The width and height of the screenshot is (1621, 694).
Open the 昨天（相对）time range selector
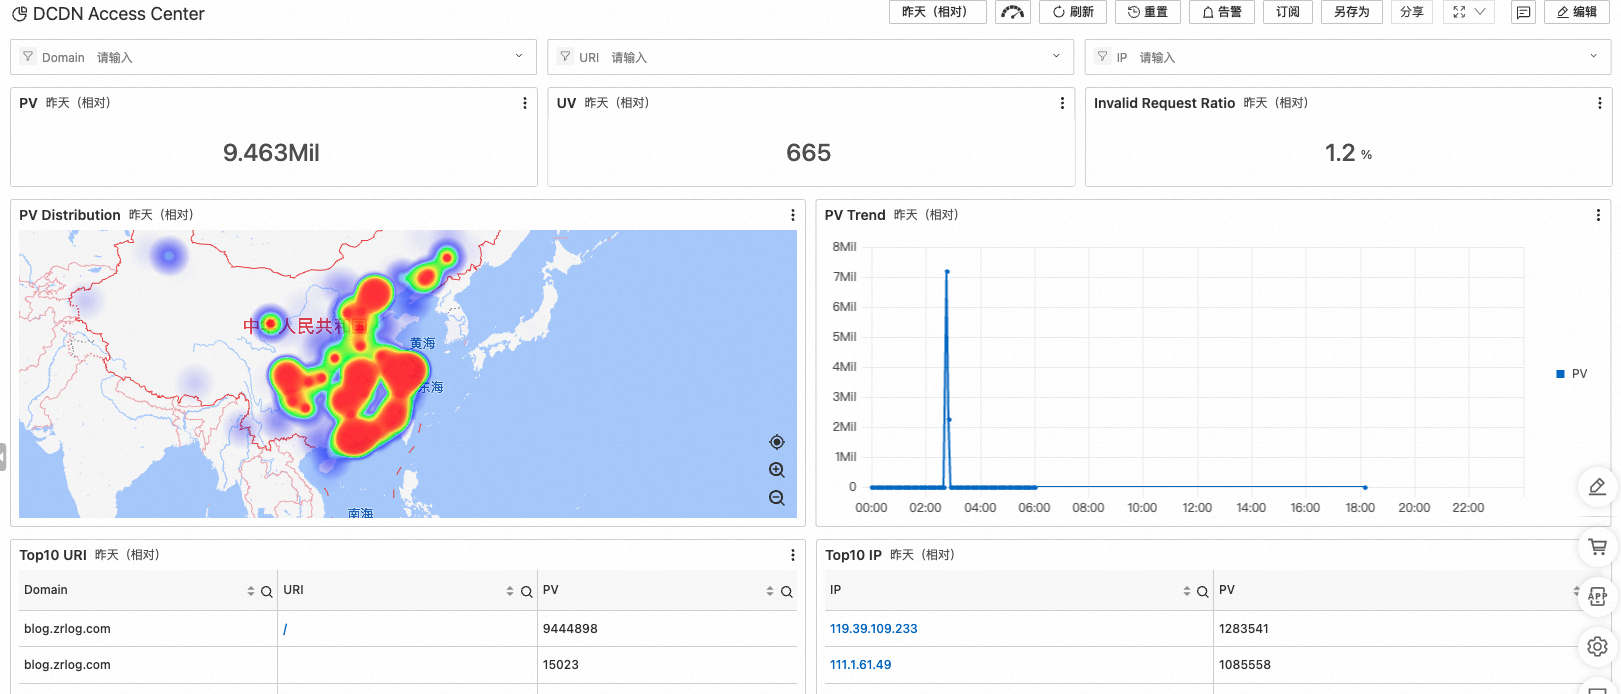[x=937, y=12]
